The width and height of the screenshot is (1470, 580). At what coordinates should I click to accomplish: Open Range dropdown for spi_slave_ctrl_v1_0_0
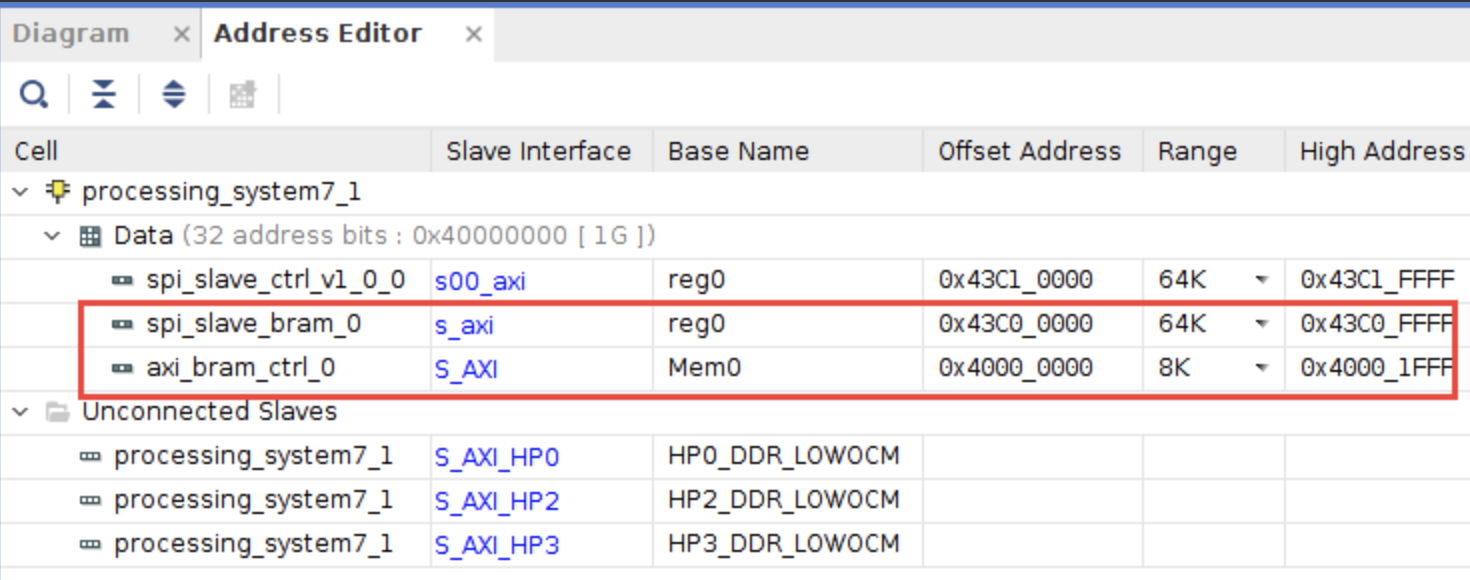coord(1262,280)
